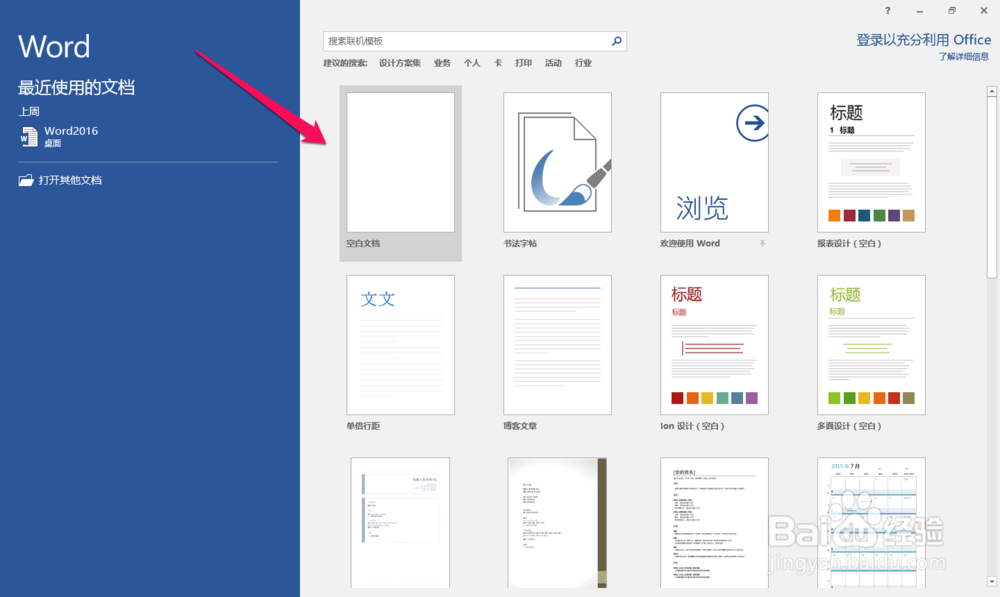Screen dimensions: 1000x597
Task: Select suggested search 卡
Action: coord(497,63)
